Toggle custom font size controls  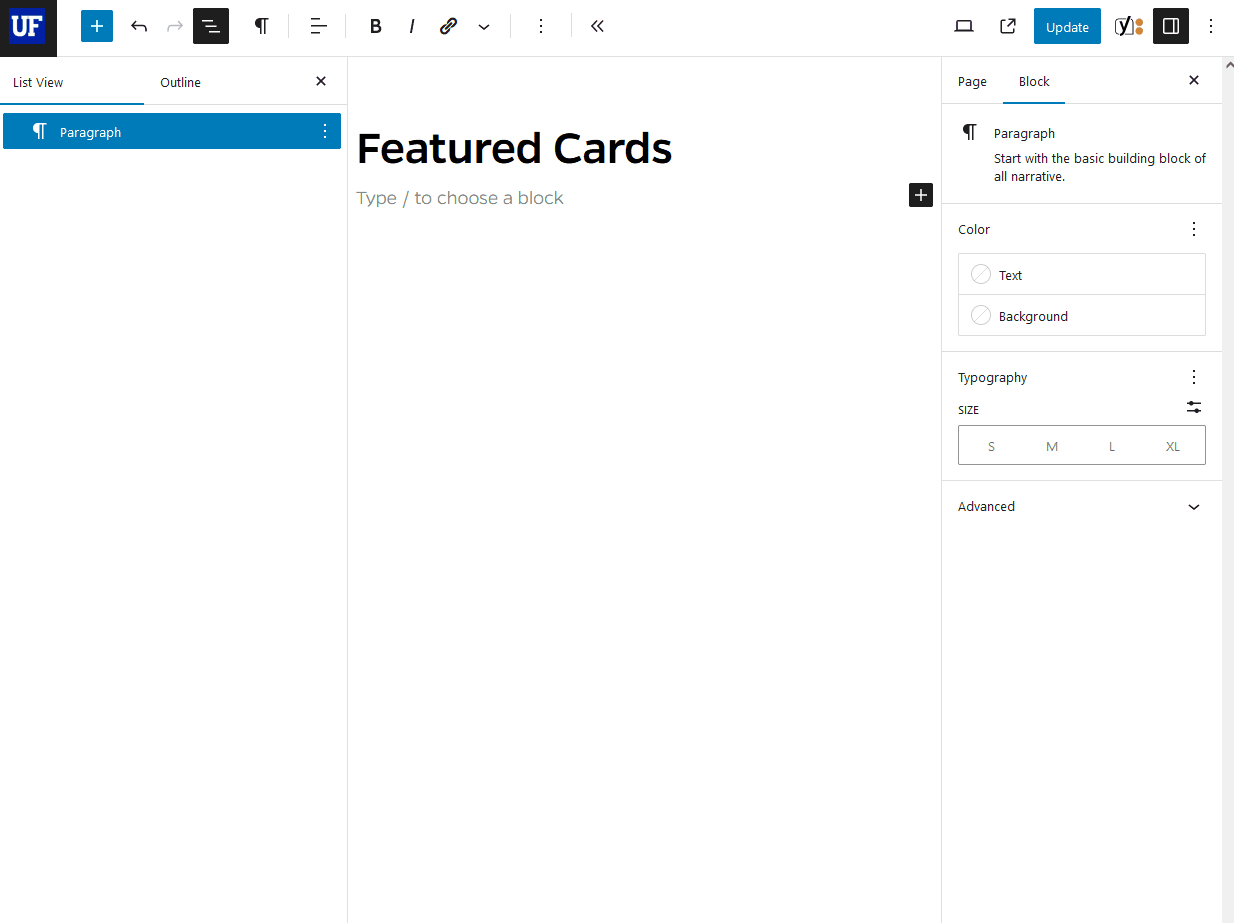[x=1194, y=408]
